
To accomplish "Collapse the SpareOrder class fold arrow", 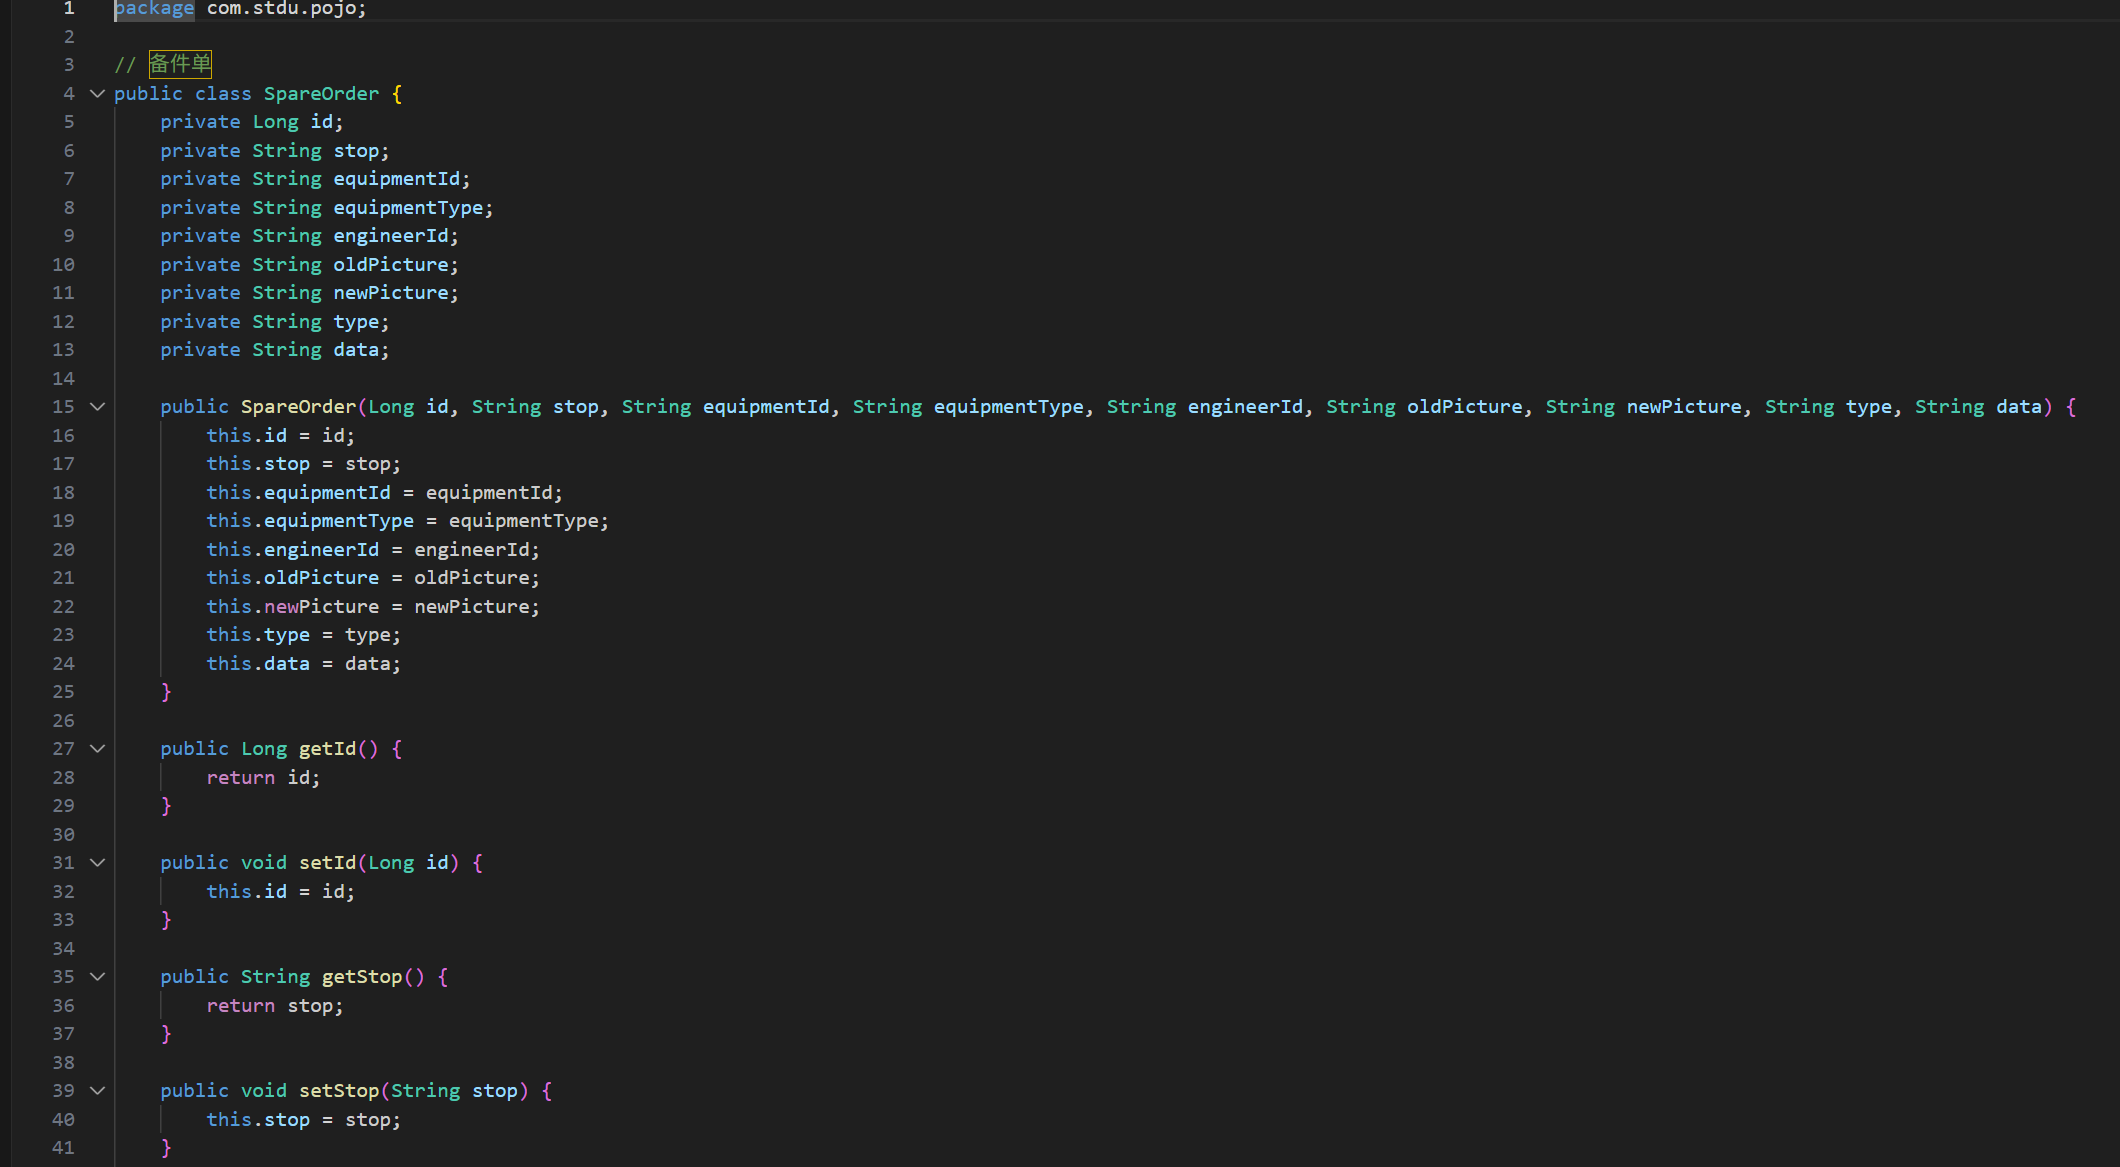I will (x=97, y=93).
